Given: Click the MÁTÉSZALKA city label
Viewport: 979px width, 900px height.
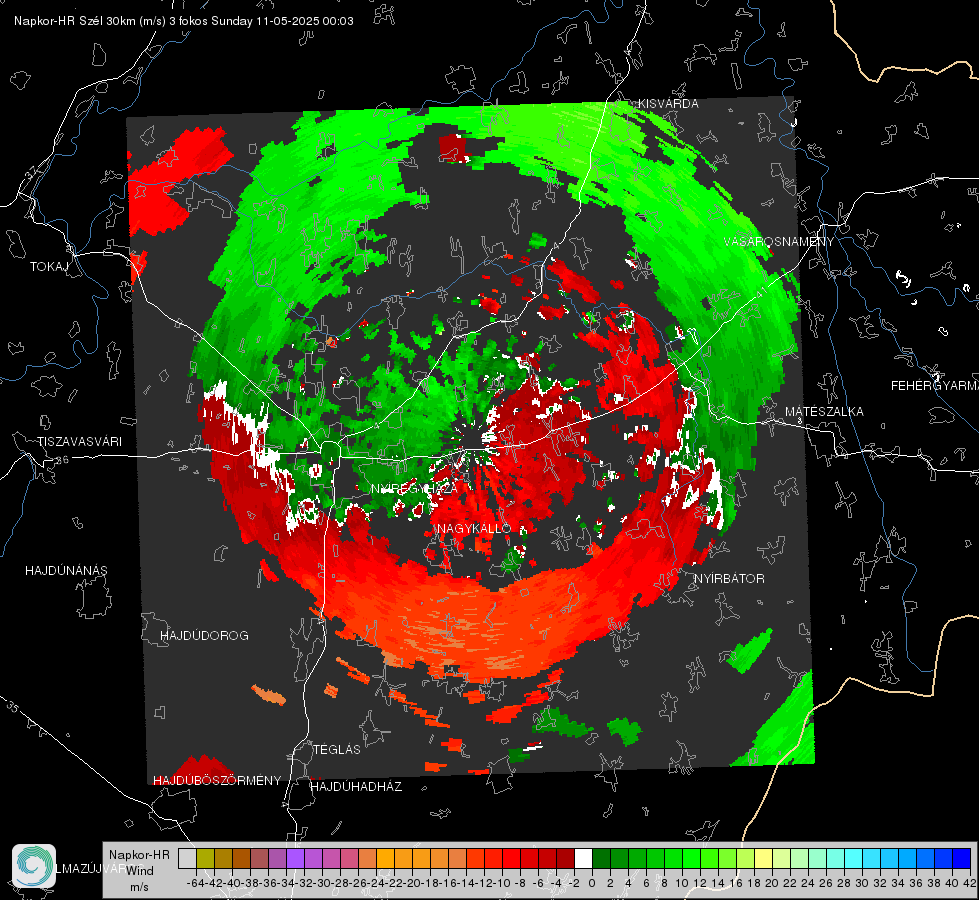Looking at the screenshot, I should click(x=824, y=412).
